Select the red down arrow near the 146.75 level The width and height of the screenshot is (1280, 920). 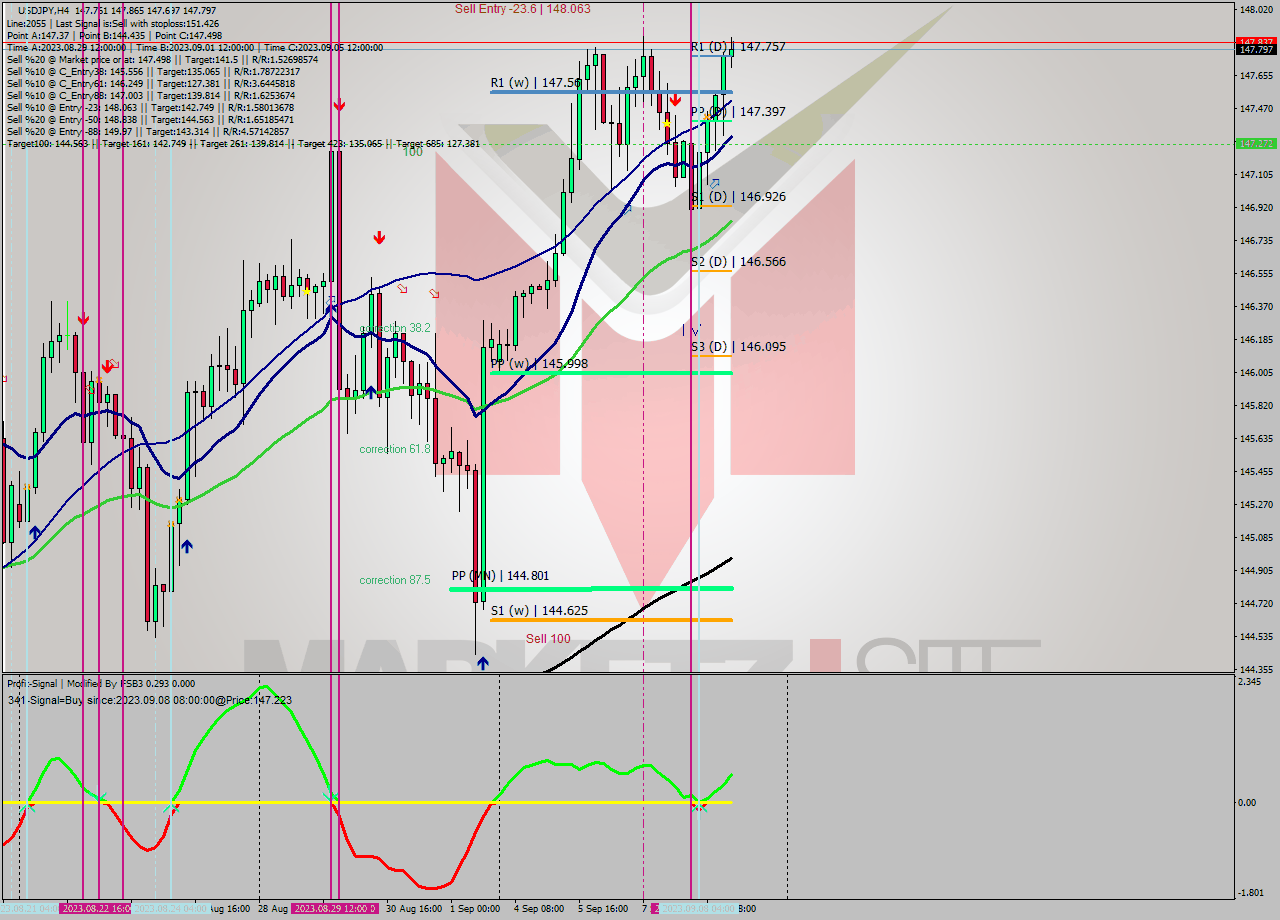[380, 237]
